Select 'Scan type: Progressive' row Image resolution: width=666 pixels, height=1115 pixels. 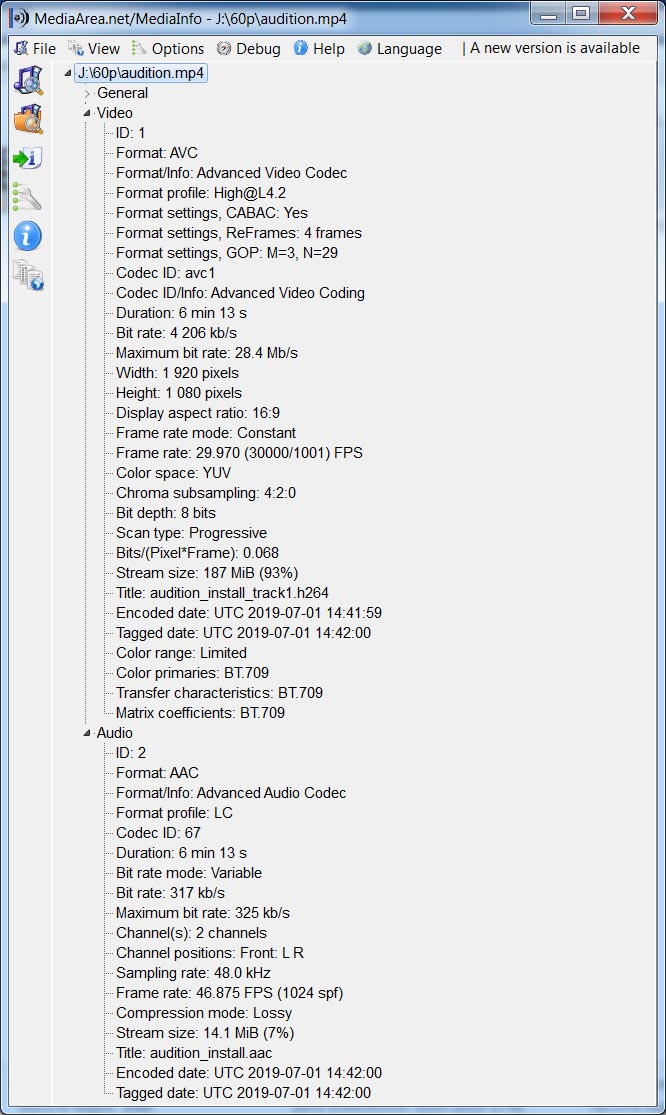tap(192, 533)
